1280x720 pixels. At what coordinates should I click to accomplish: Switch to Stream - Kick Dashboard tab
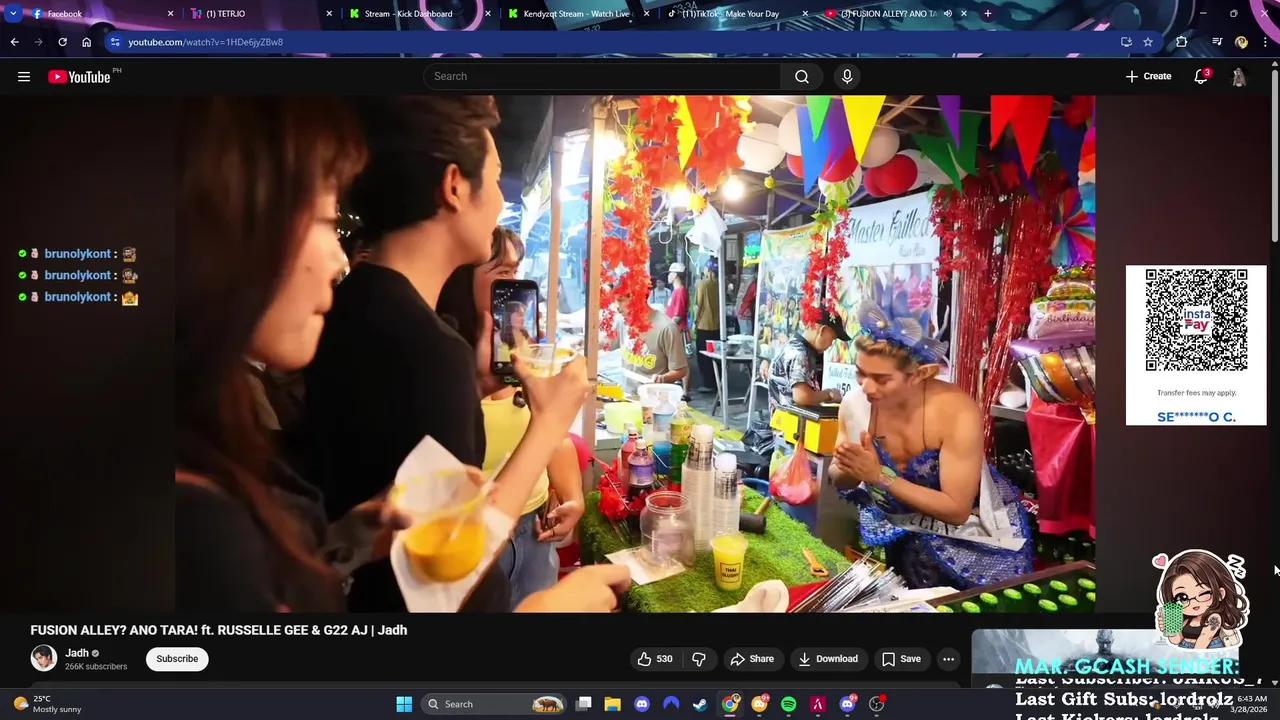click(418, 14)
